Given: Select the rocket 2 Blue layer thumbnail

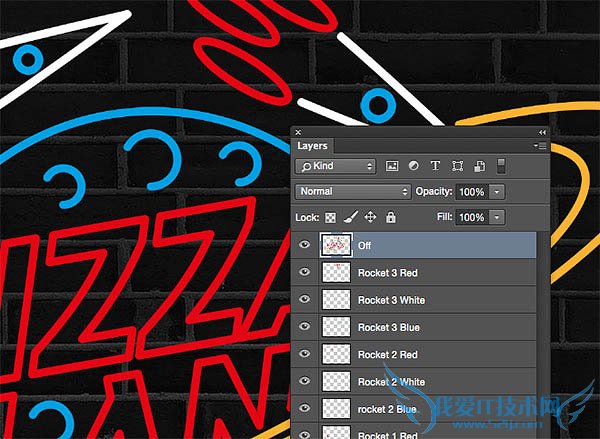Looking at the screenshot, I should [336, 409].
